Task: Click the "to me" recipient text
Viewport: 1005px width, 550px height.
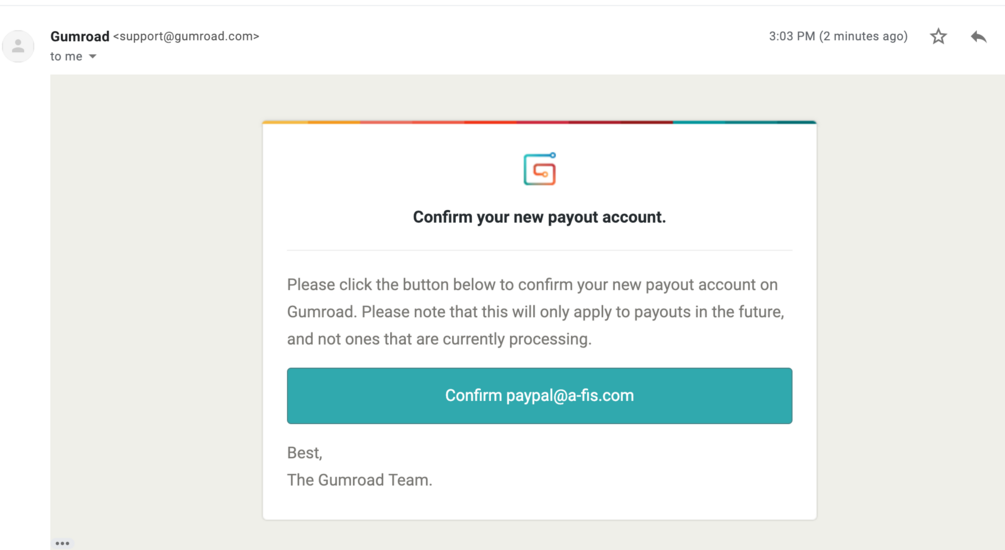Action: coord(66,57)
